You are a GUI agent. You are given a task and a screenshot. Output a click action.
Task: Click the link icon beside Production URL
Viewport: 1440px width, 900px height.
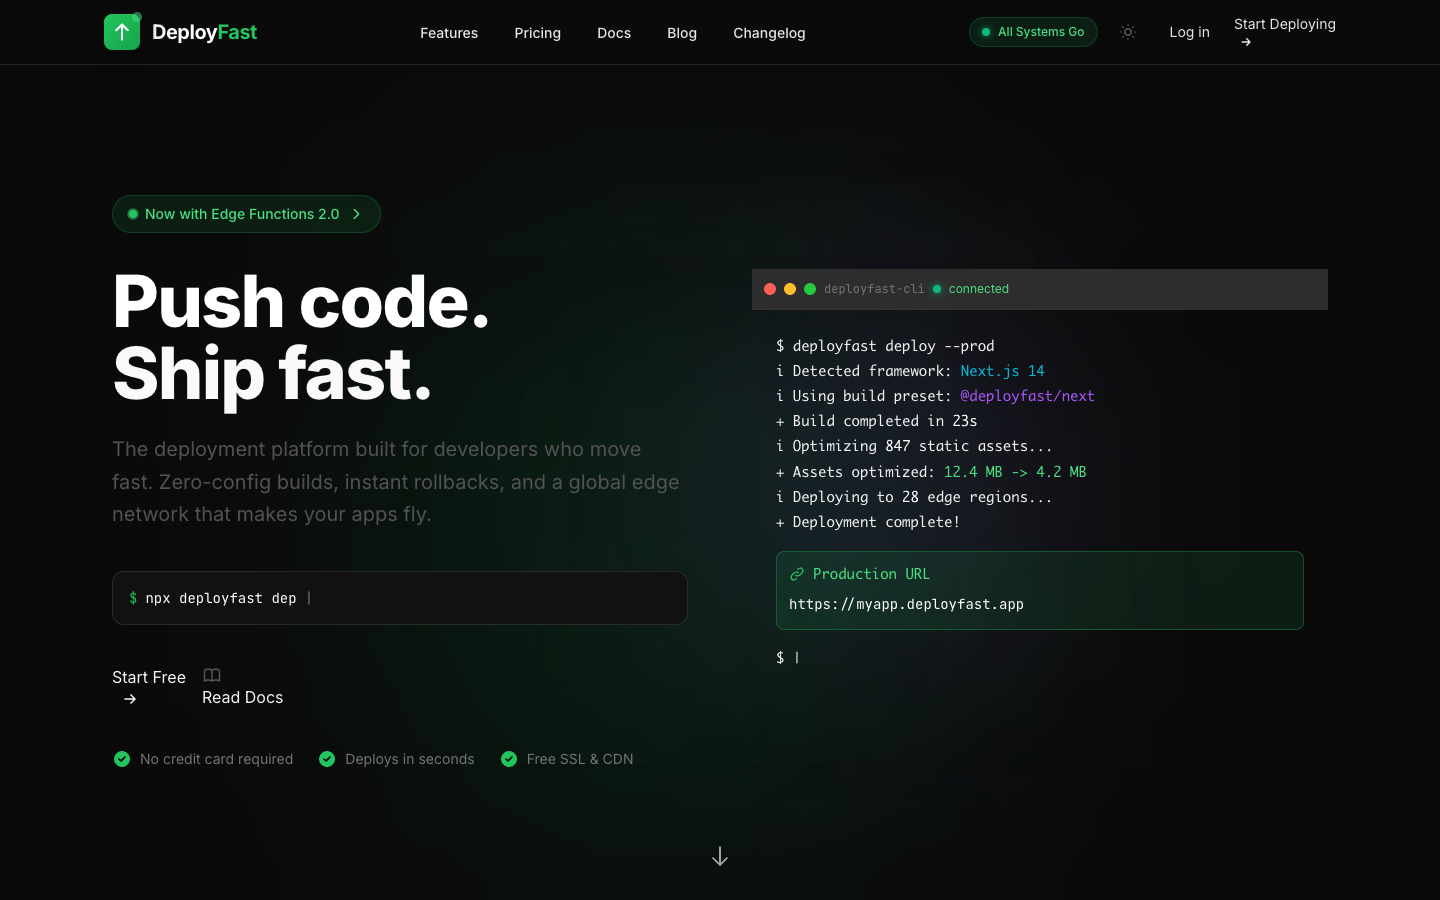797,574
